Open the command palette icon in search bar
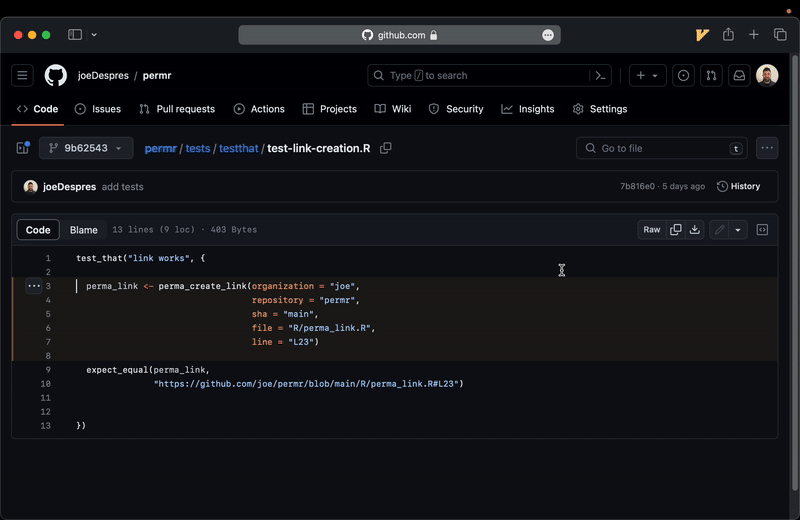800x520 pixels. (601, 76)
